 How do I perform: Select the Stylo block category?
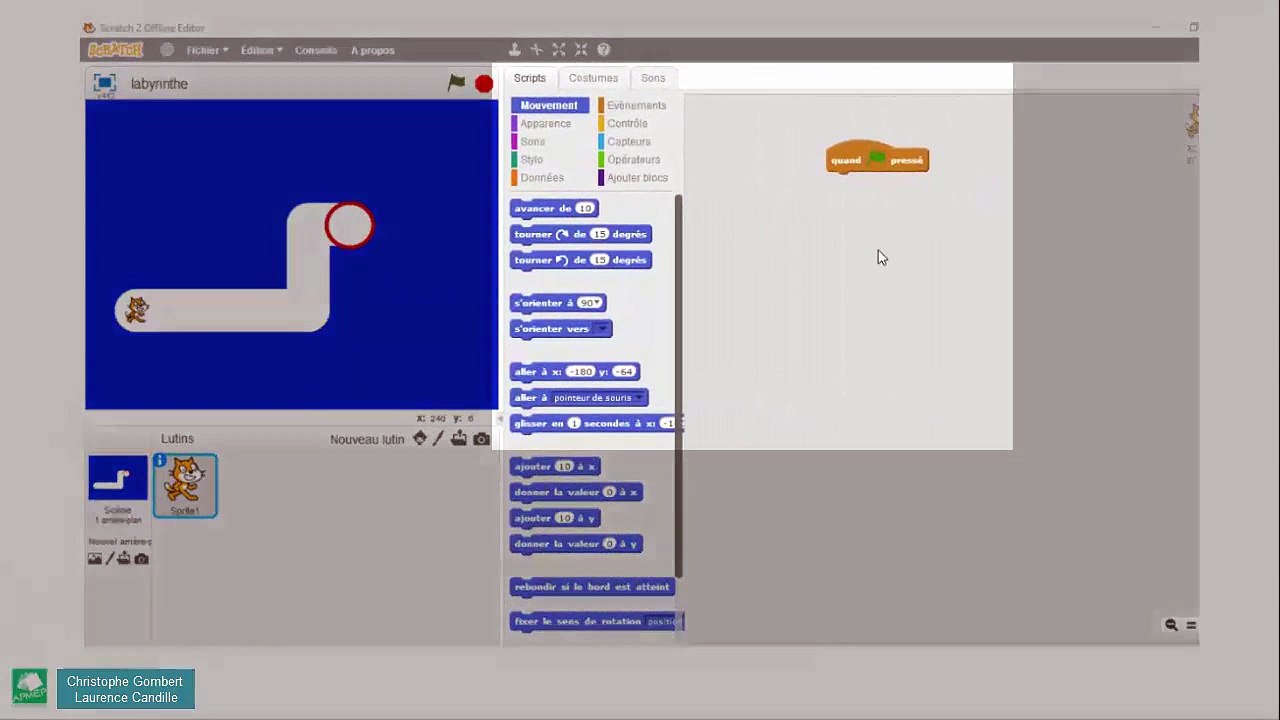(x=531, y=159)
